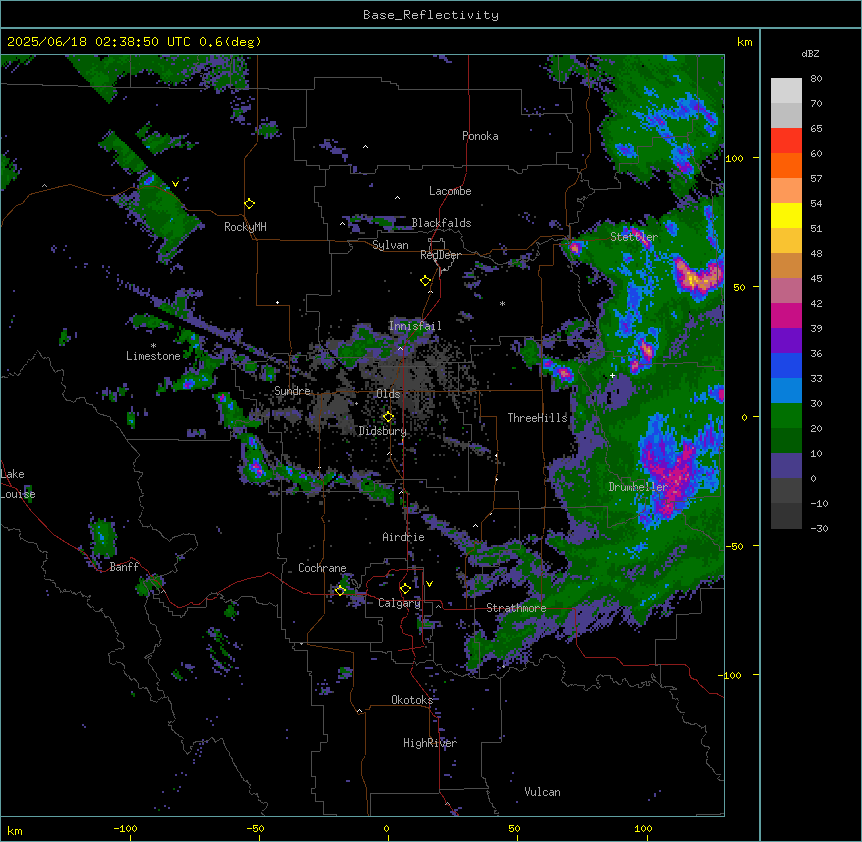Viewport: 862px width, 842px height.
Task: Click the Calgary city label
Action: [x=400, y=603]
